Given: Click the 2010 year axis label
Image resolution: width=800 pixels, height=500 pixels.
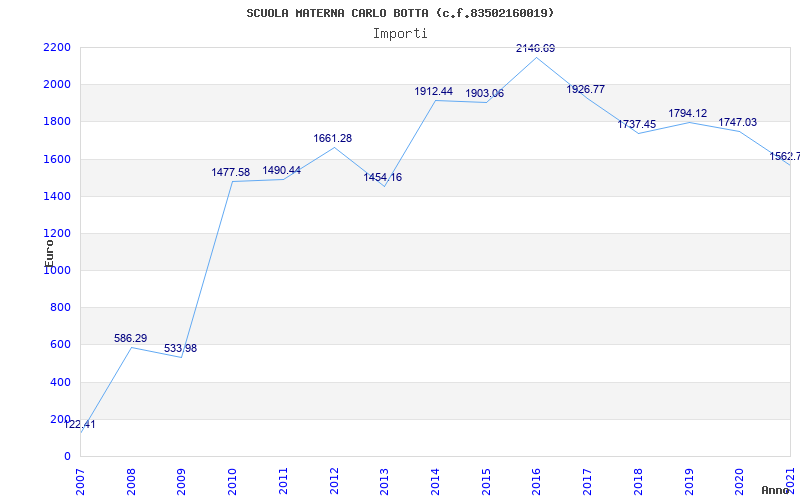Looking at the screenshot, I should pyautogui.click(x=232, y=482).
